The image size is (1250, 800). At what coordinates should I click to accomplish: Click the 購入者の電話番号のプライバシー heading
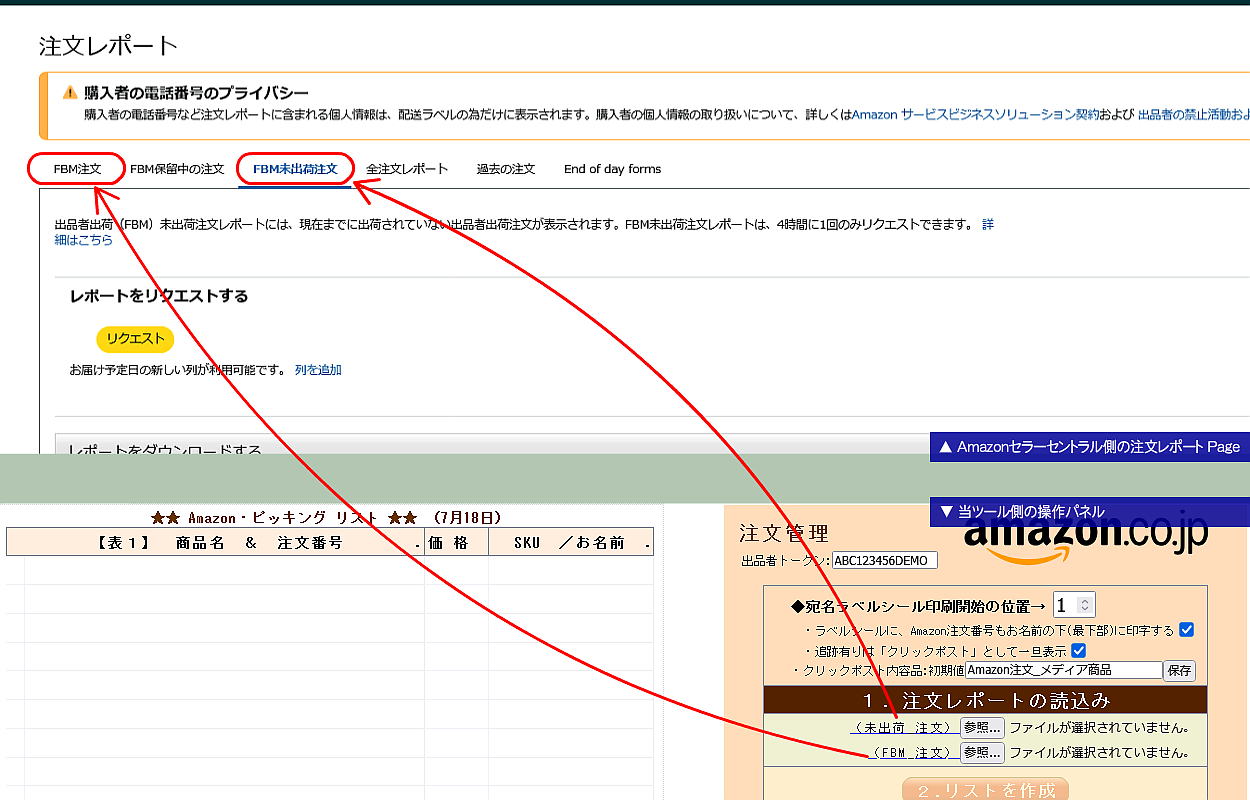pos(197,92)
